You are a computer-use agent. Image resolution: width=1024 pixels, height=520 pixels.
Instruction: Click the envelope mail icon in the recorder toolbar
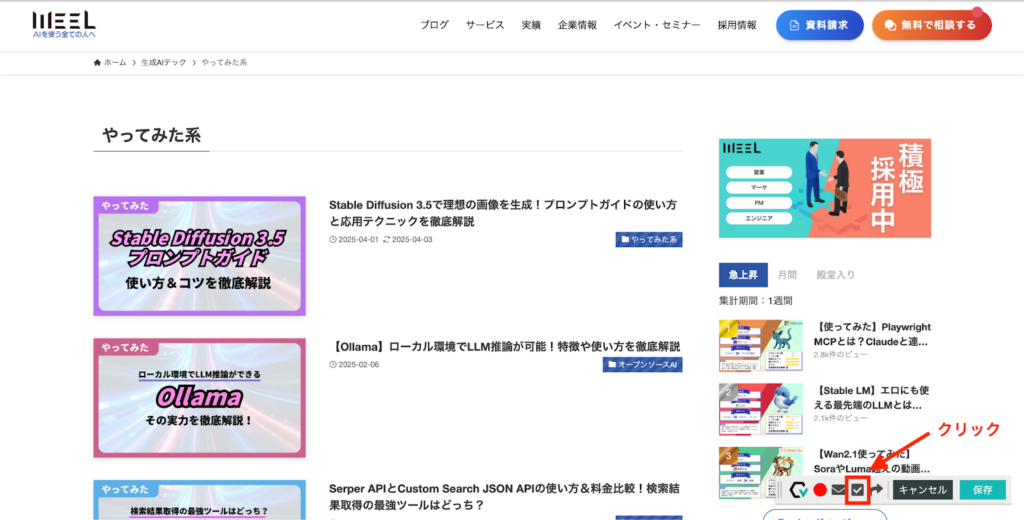click(x=839, y=489)
